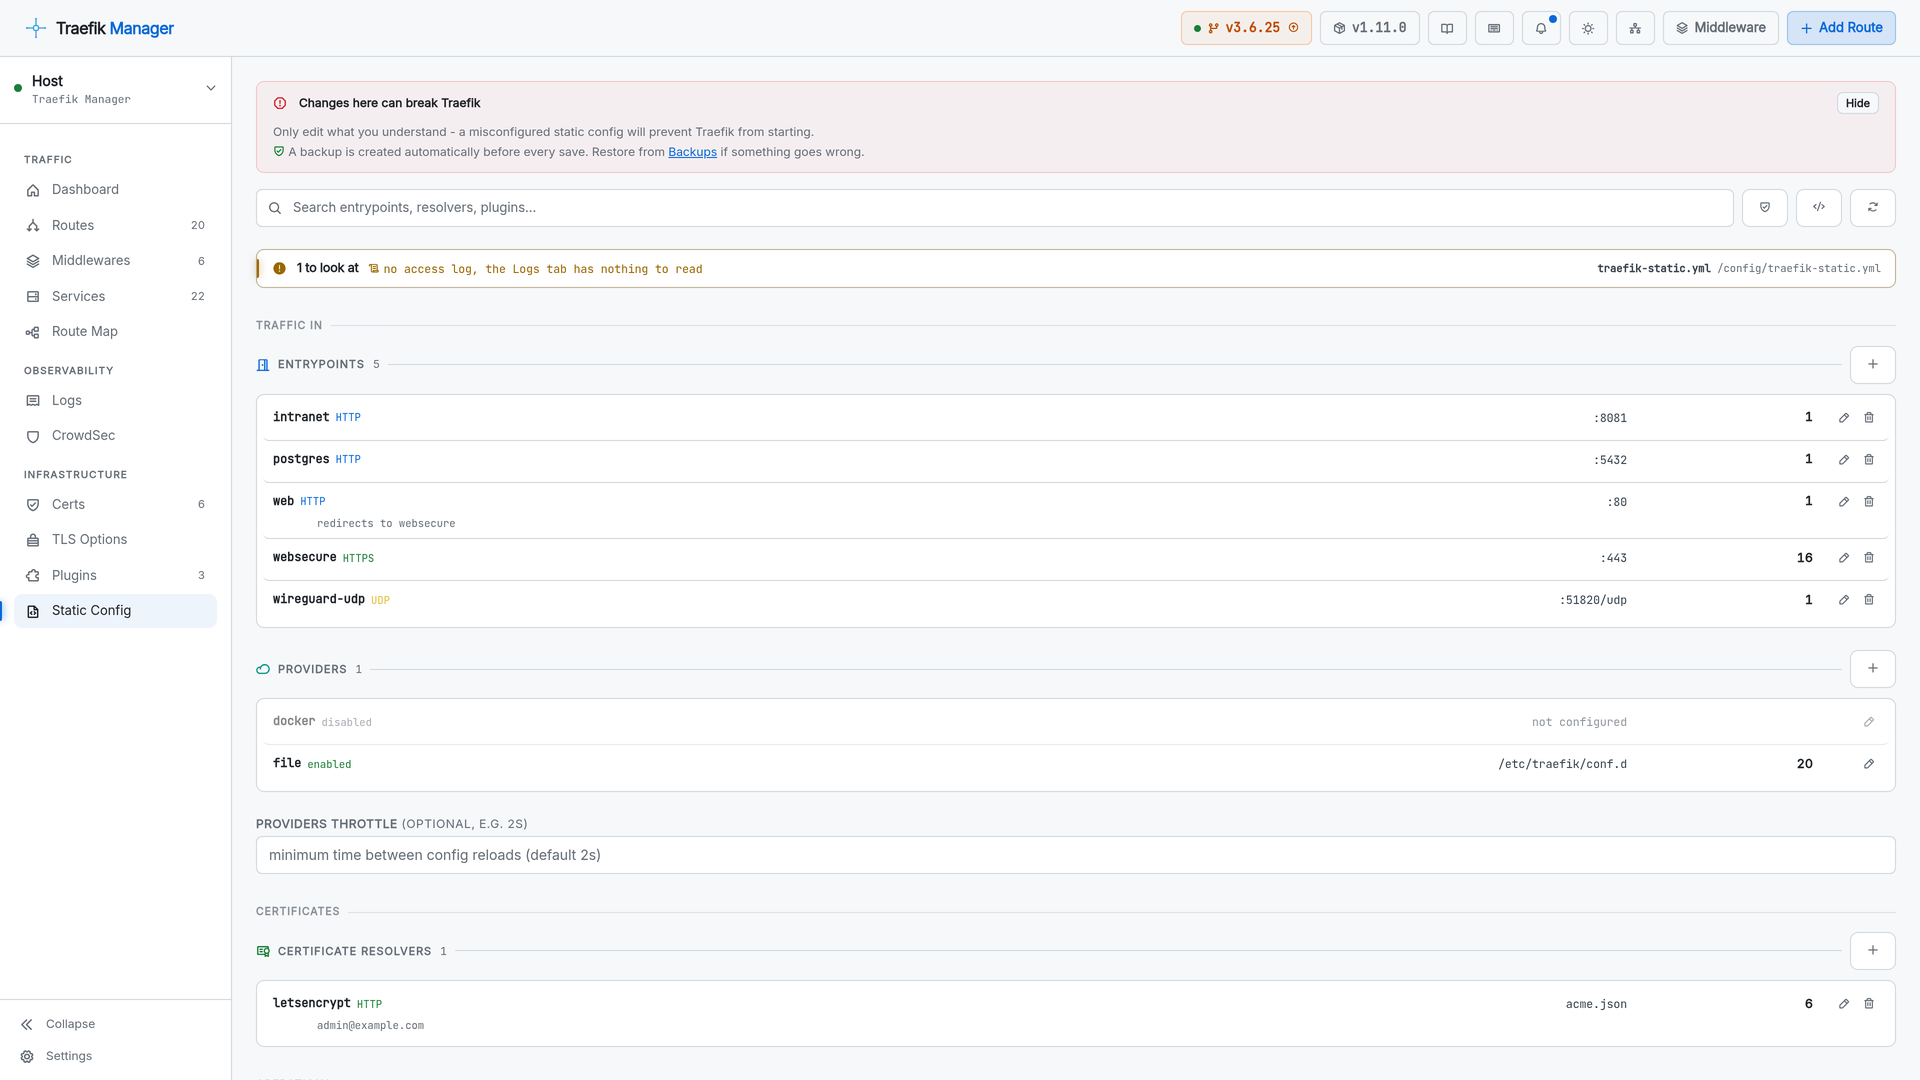Hide the warning banner
Screen dimensions: 1920x1080
pyautogui.click(x=1858, y=103)
